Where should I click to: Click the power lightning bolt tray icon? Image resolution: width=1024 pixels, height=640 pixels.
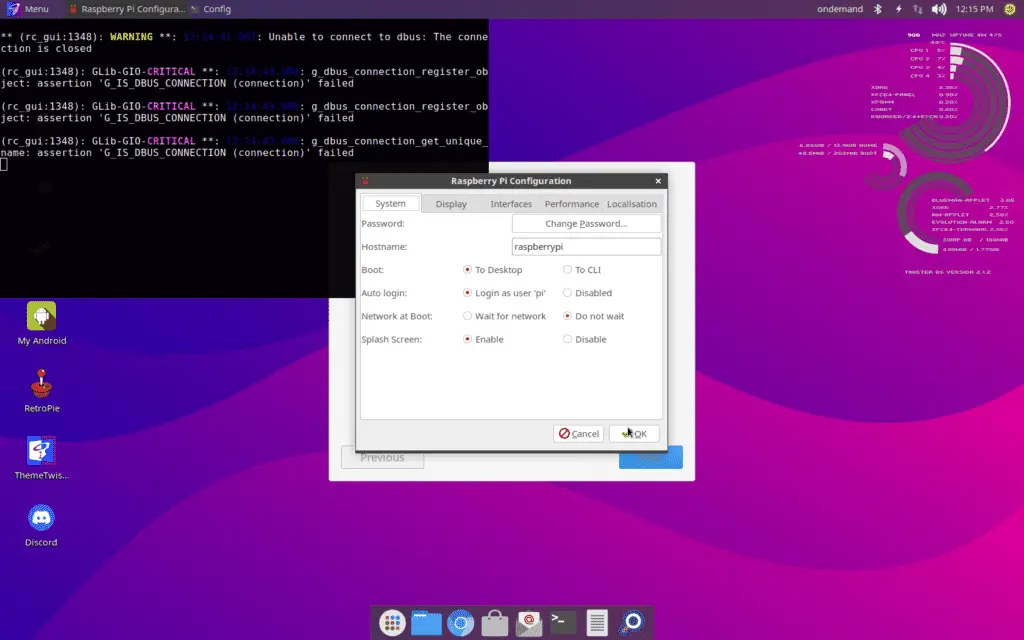[x=898, y=9]
